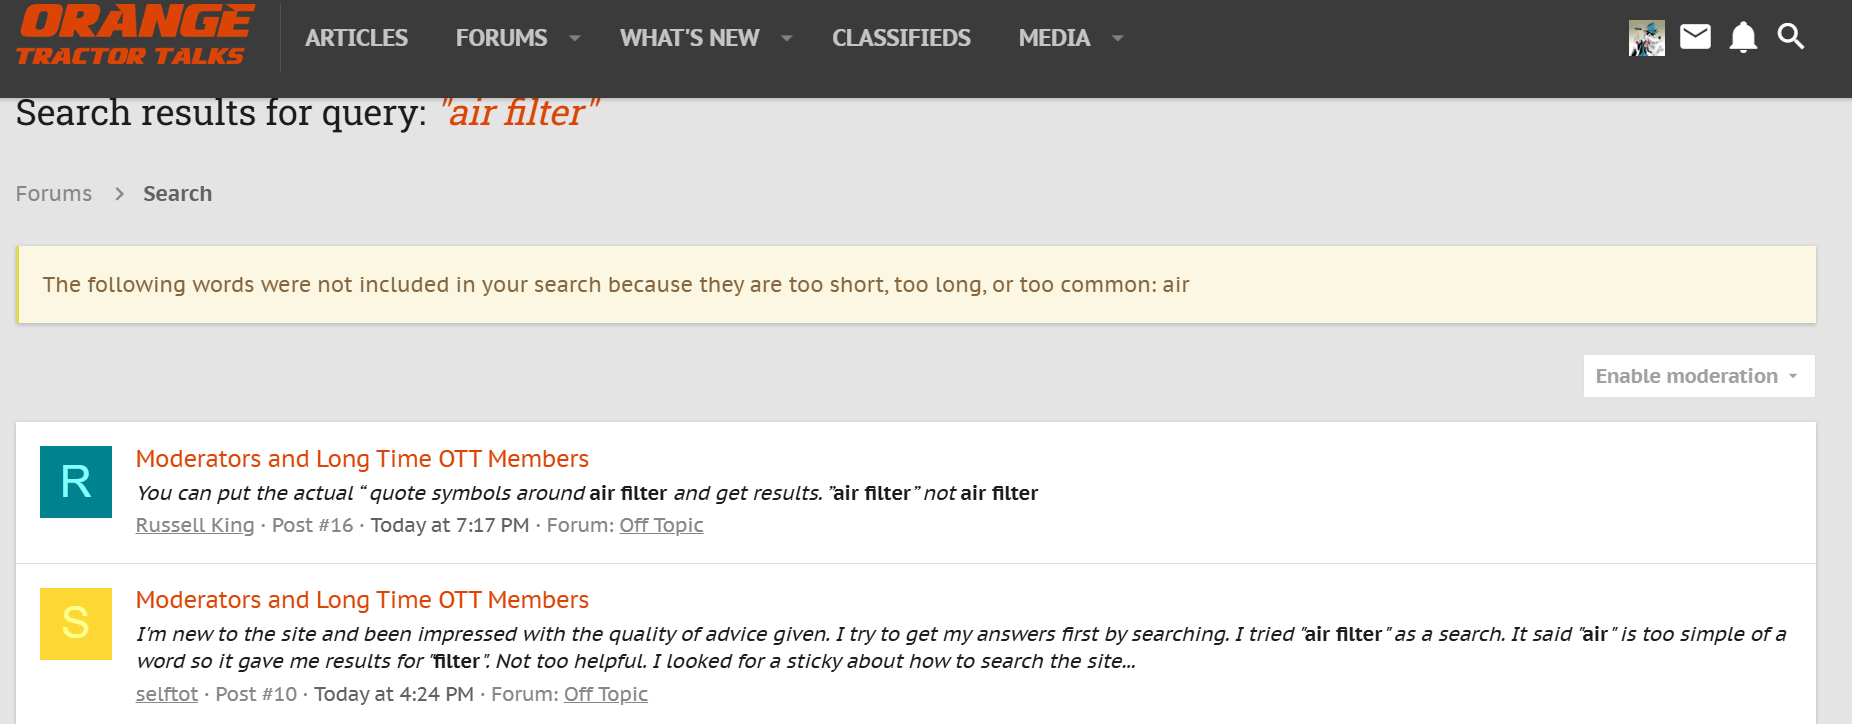
Task: Go back to Forums breadcrumb
Action: 54,194
